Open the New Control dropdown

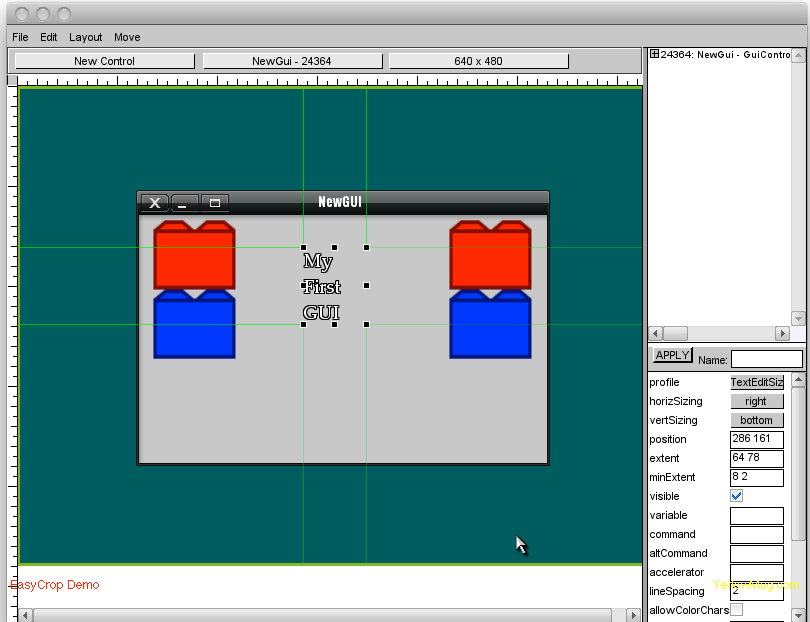point(104,61)
